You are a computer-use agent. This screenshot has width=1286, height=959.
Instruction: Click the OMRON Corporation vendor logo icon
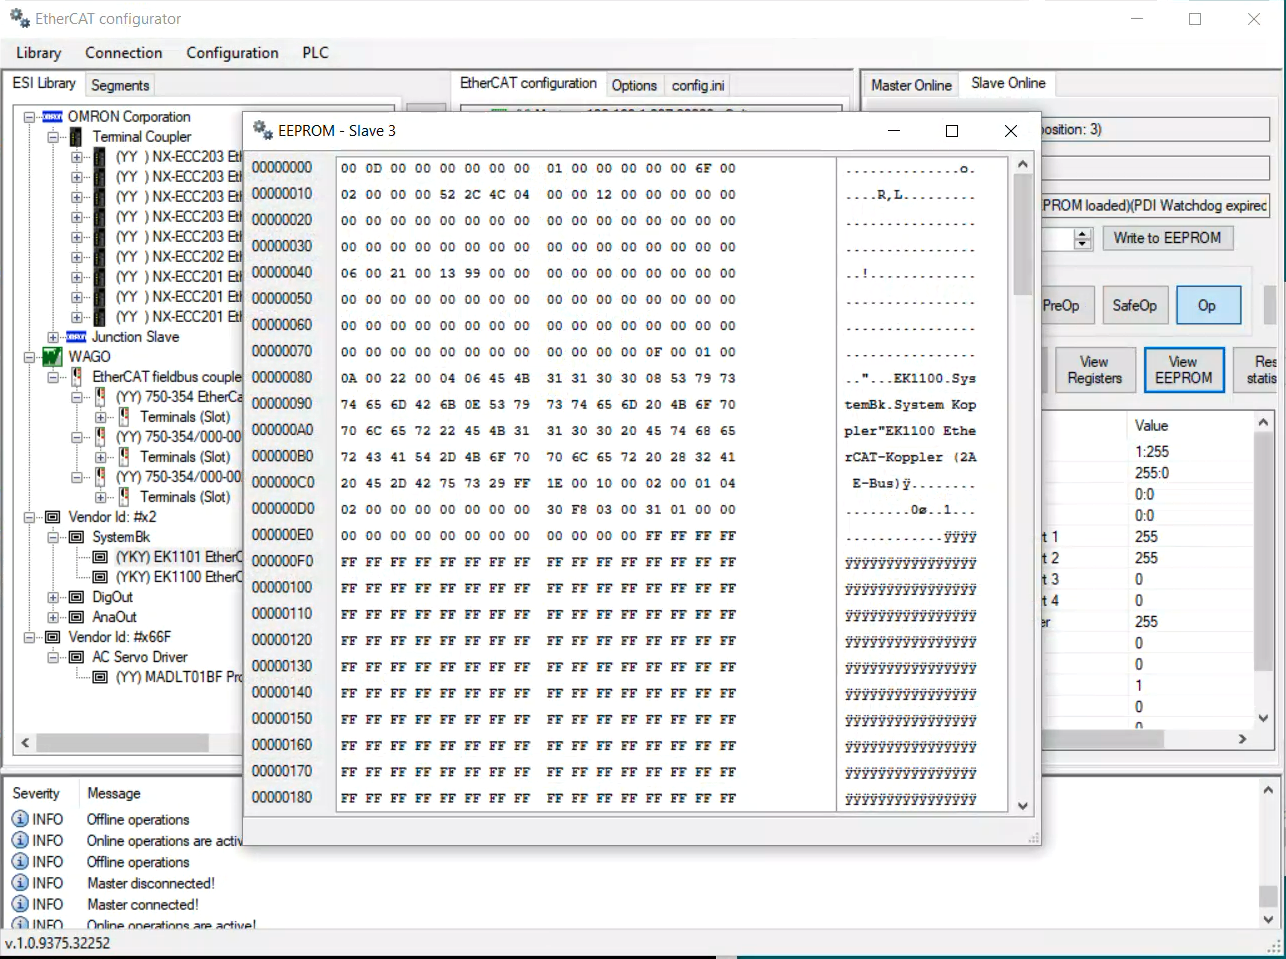click(x=52, y=117)
